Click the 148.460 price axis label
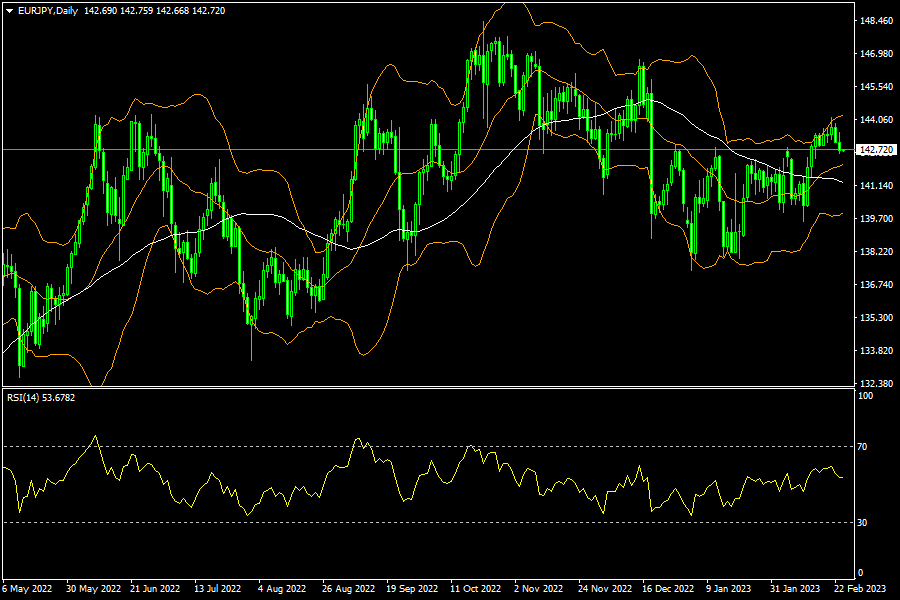 876,21
